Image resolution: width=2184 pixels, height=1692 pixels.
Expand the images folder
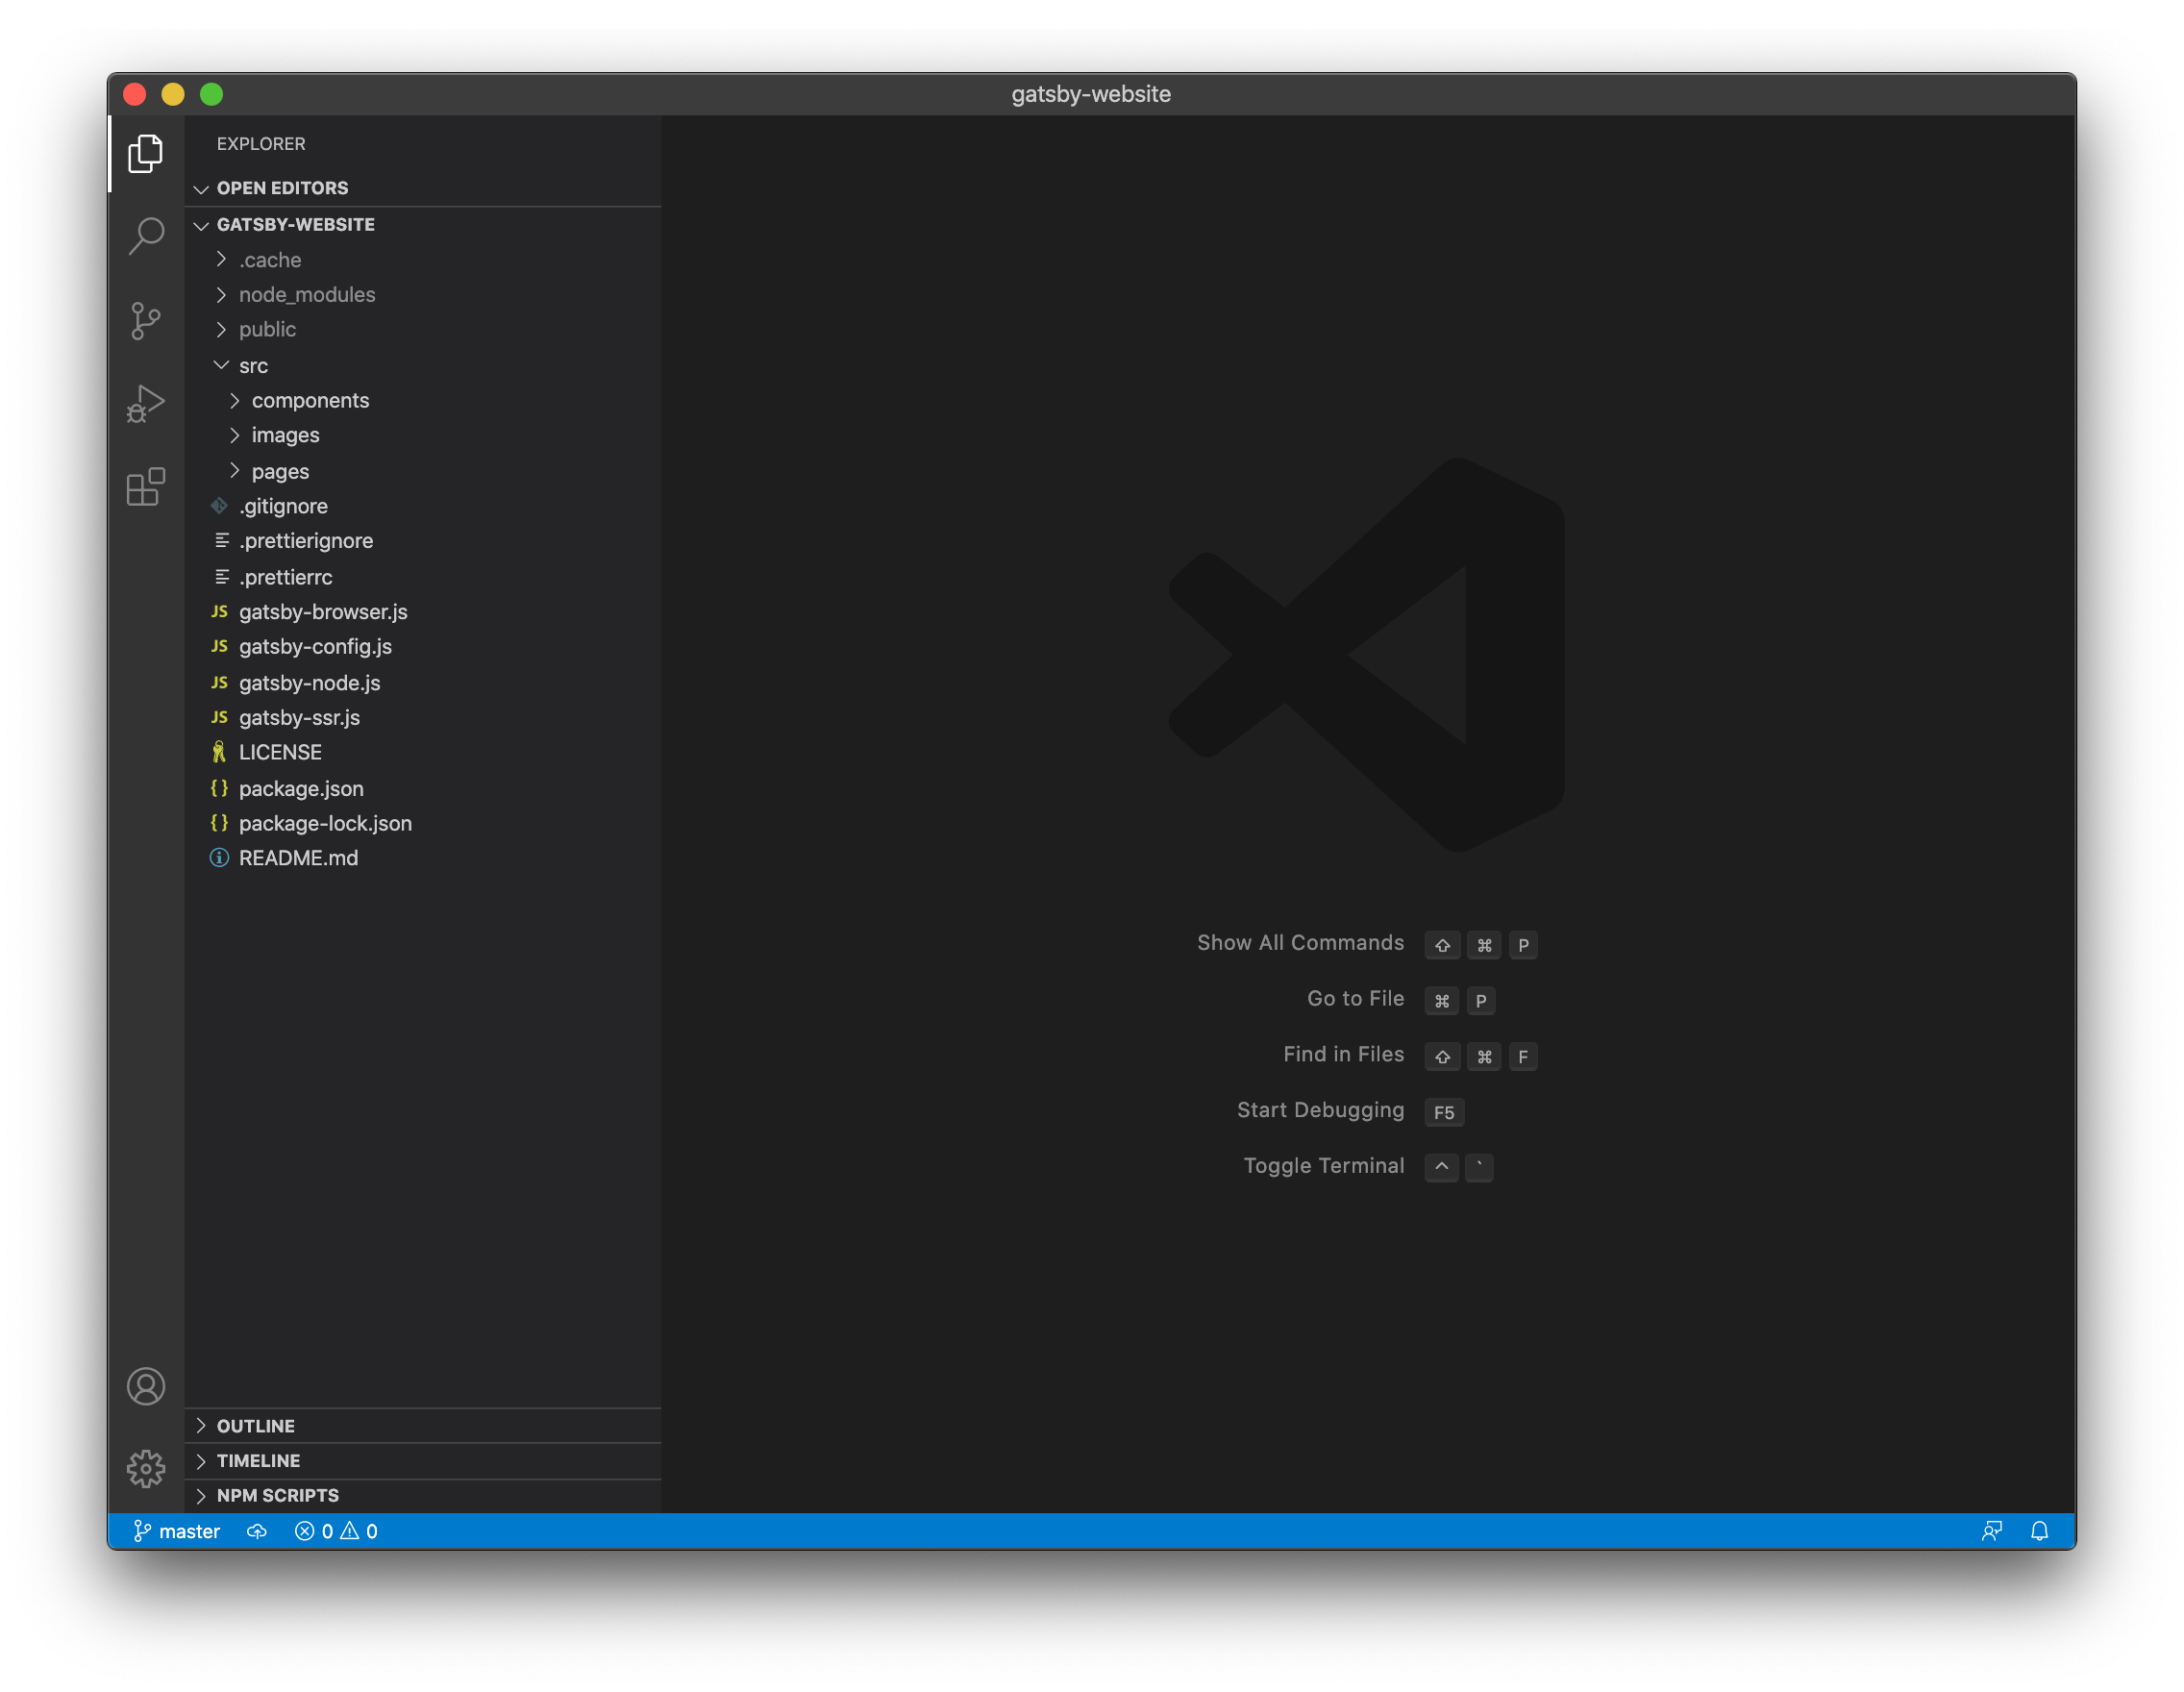[423, 436]
